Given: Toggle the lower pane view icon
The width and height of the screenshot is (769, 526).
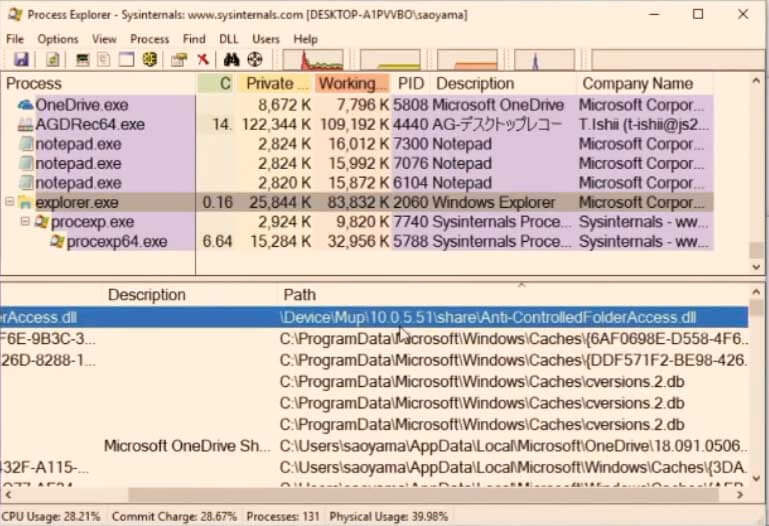Looking at the screenshot, I should click(x=127, y=60).
